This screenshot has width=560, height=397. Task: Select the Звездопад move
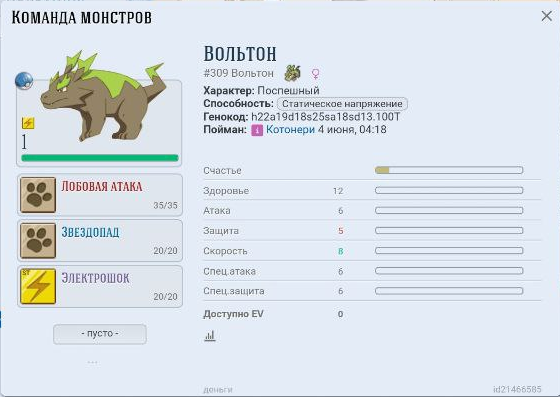(x=100, y=241)
